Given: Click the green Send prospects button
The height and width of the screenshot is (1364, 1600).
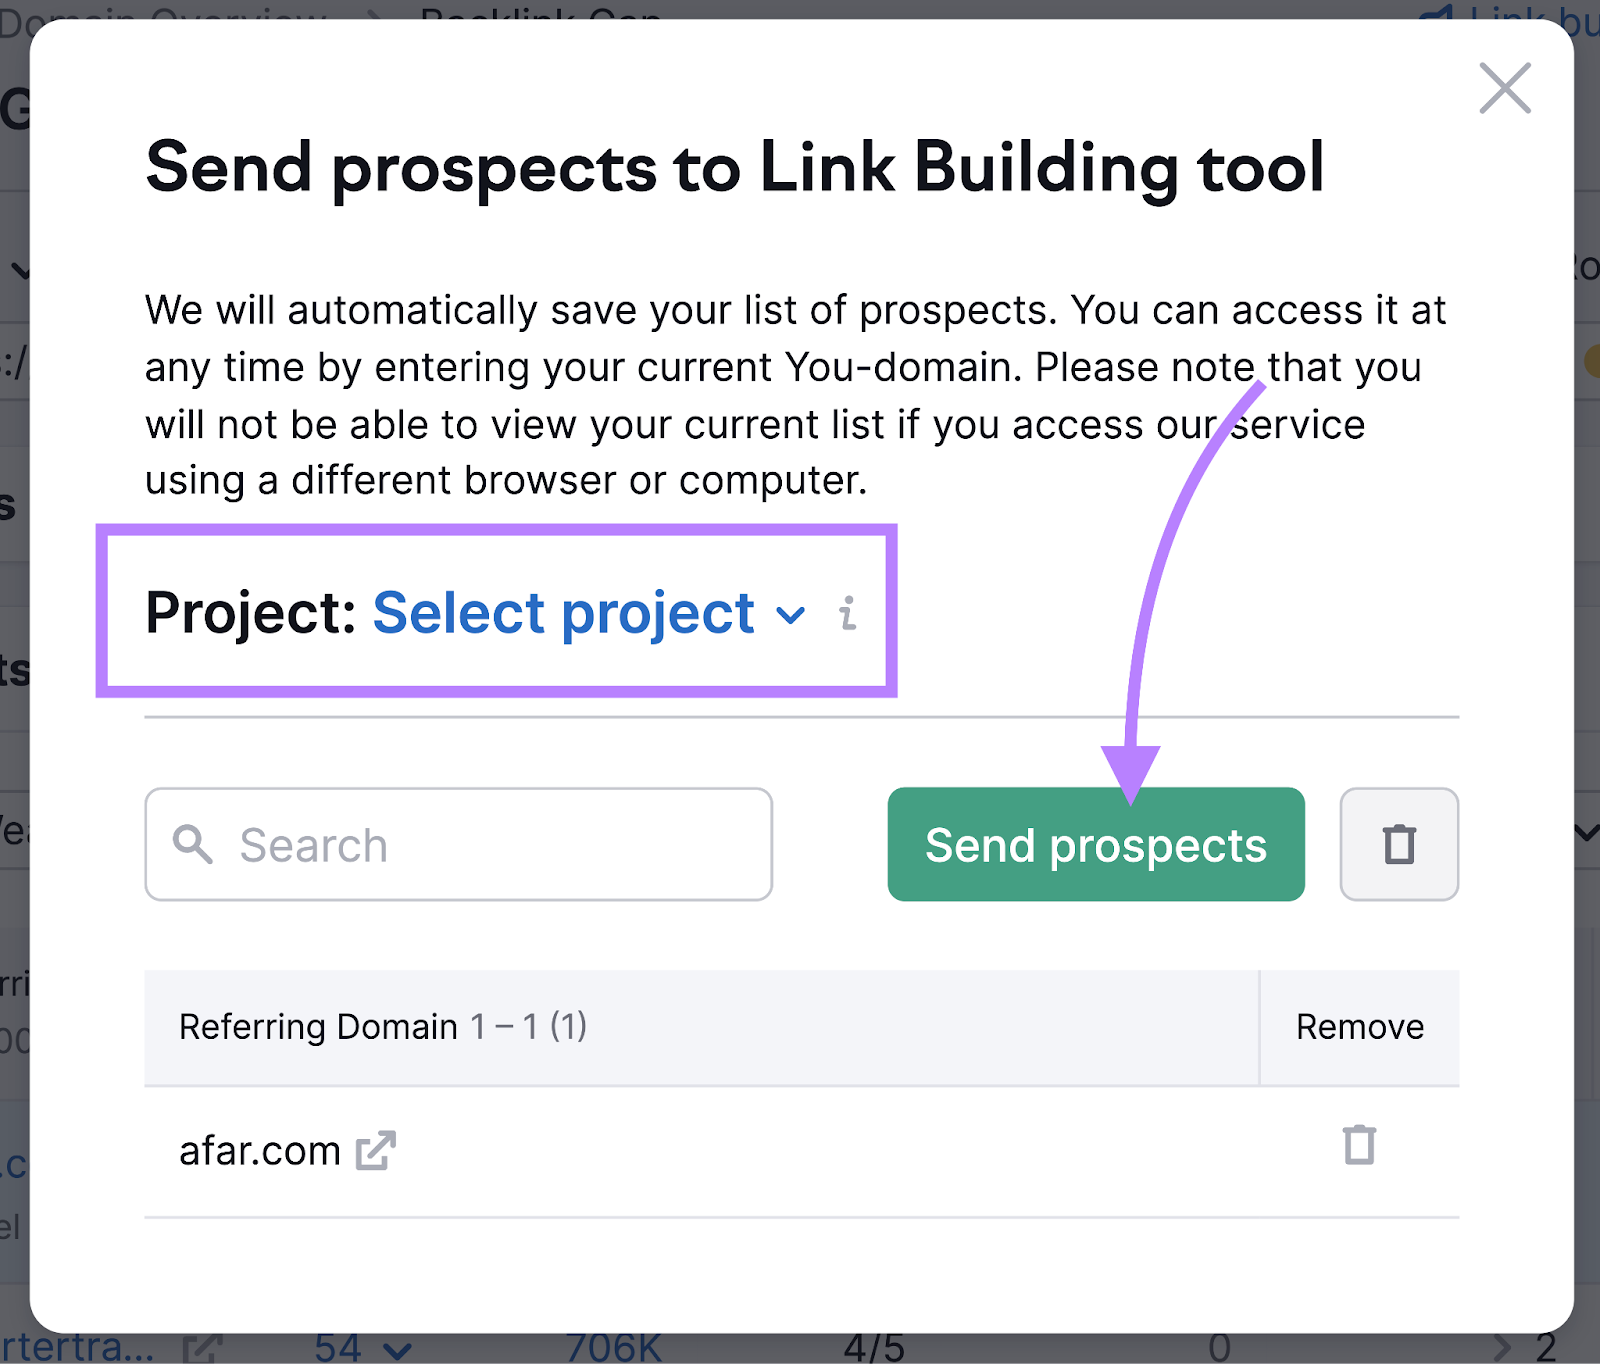Looking at the screenshot, I should [x=1096, y=845].
